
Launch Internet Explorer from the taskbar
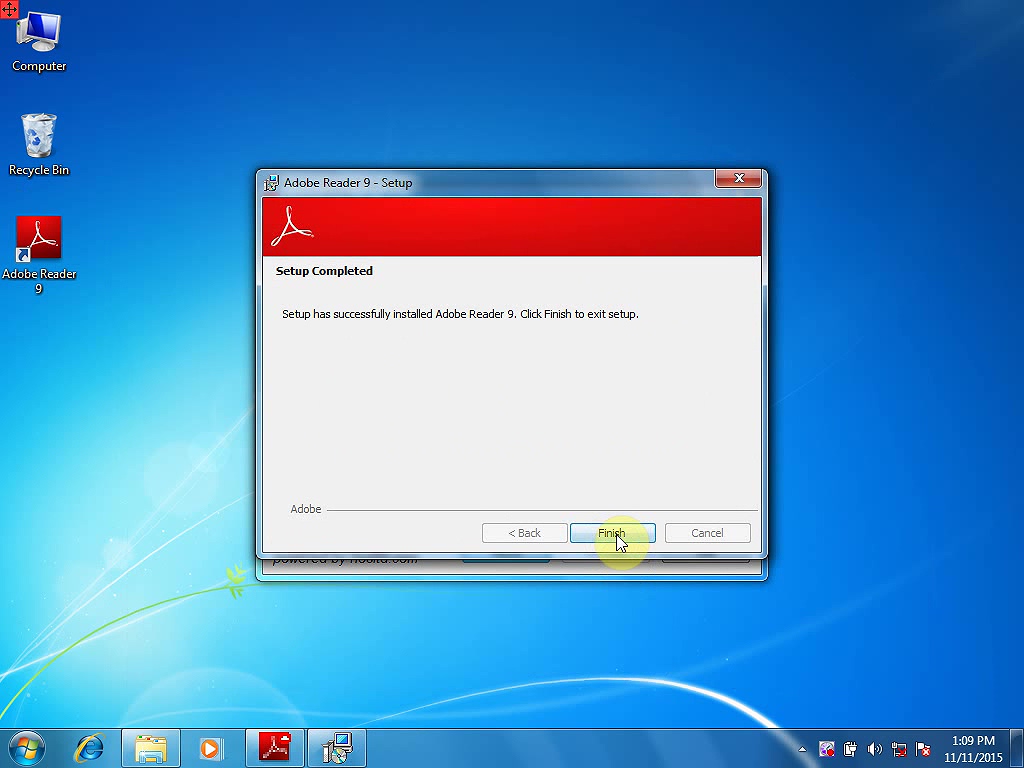(x=89, y=748)
